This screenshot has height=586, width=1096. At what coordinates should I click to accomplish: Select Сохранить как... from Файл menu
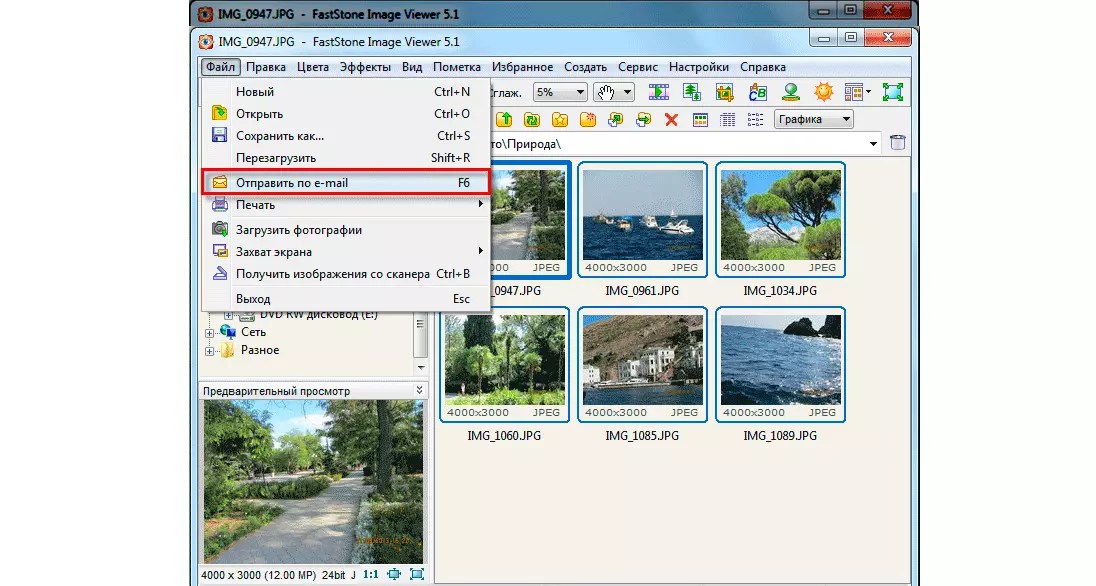click(x=279, y=136)
